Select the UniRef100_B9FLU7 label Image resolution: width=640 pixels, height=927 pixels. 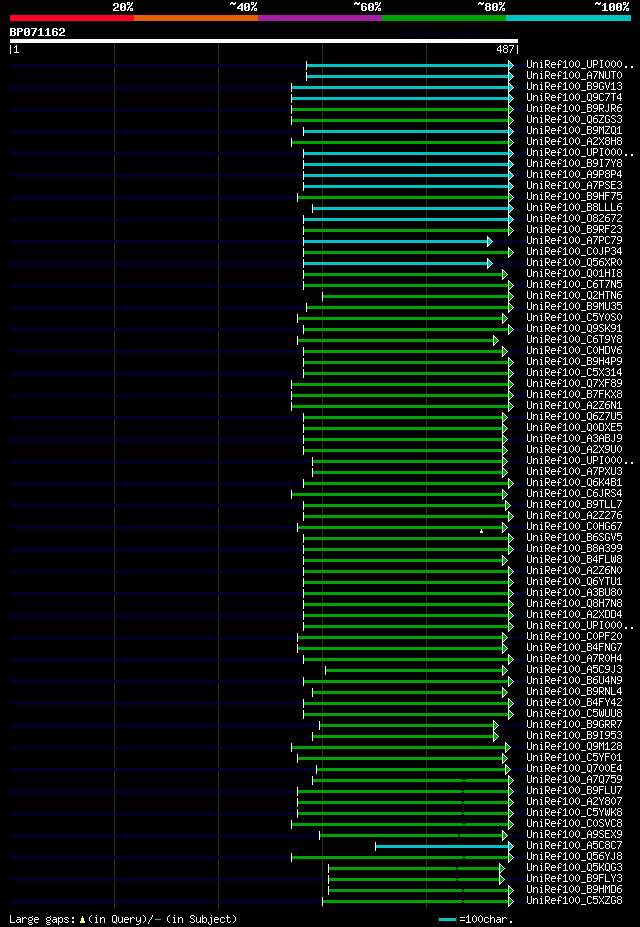coord(574,790)
